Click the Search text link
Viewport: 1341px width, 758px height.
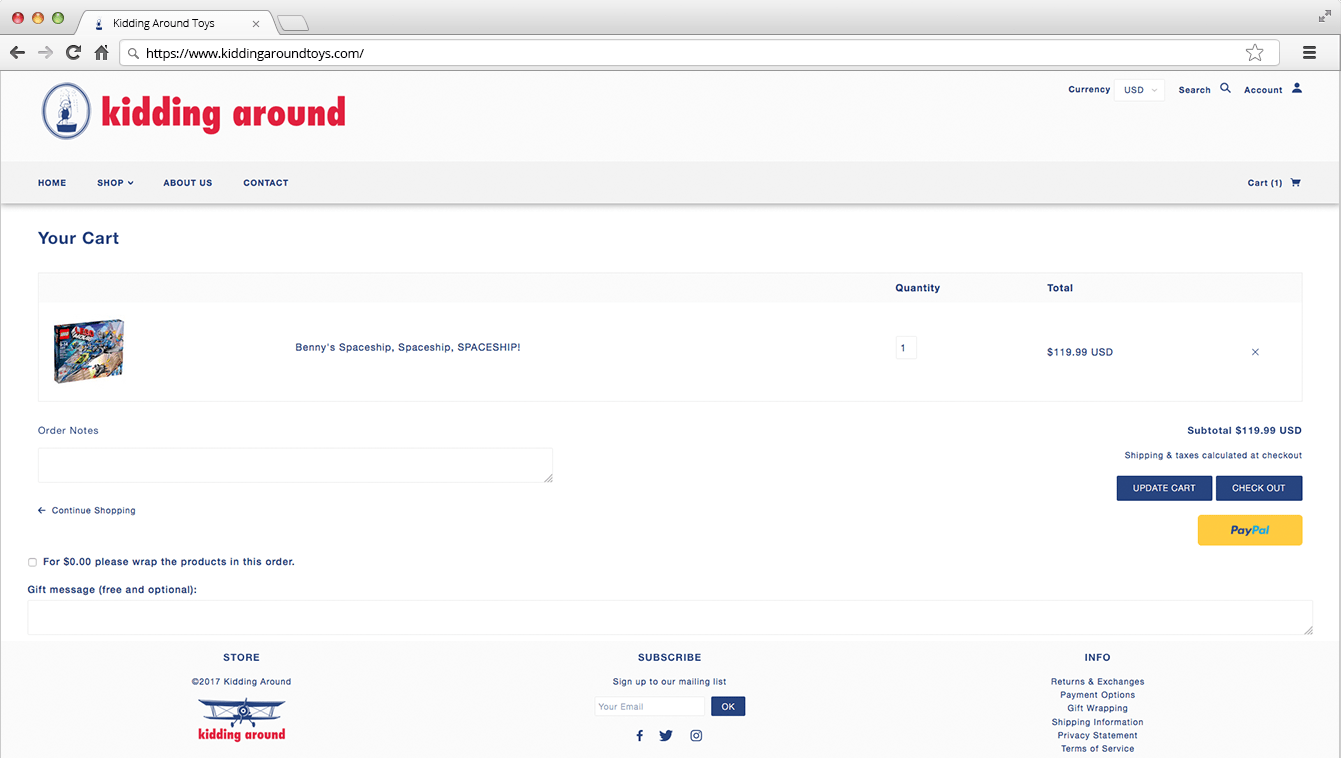pyautogui.click(x=1194, y=90)
